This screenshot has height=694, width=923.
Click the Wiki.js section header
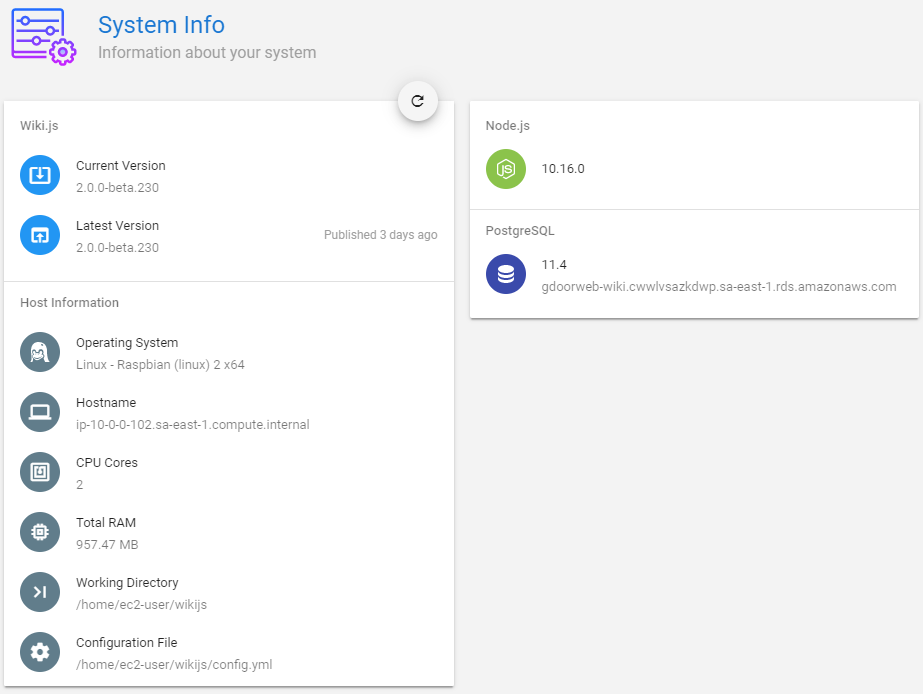coord(39,125)
